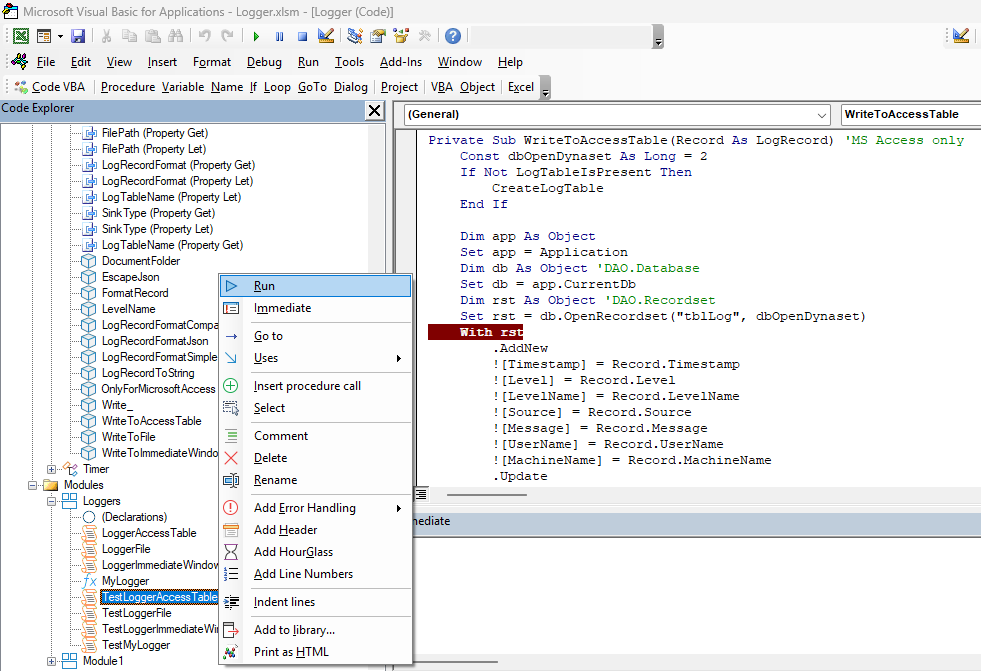Choose Rename in the context menu
The image size is (981, 671).
[x=316, y=480]
